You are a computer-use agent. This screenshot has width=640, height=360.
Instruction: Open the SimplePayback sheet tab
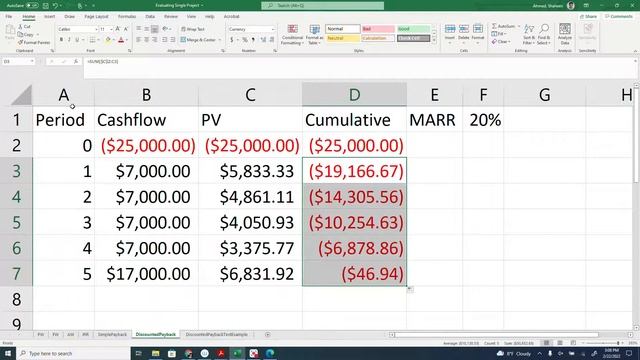point(112,335)
